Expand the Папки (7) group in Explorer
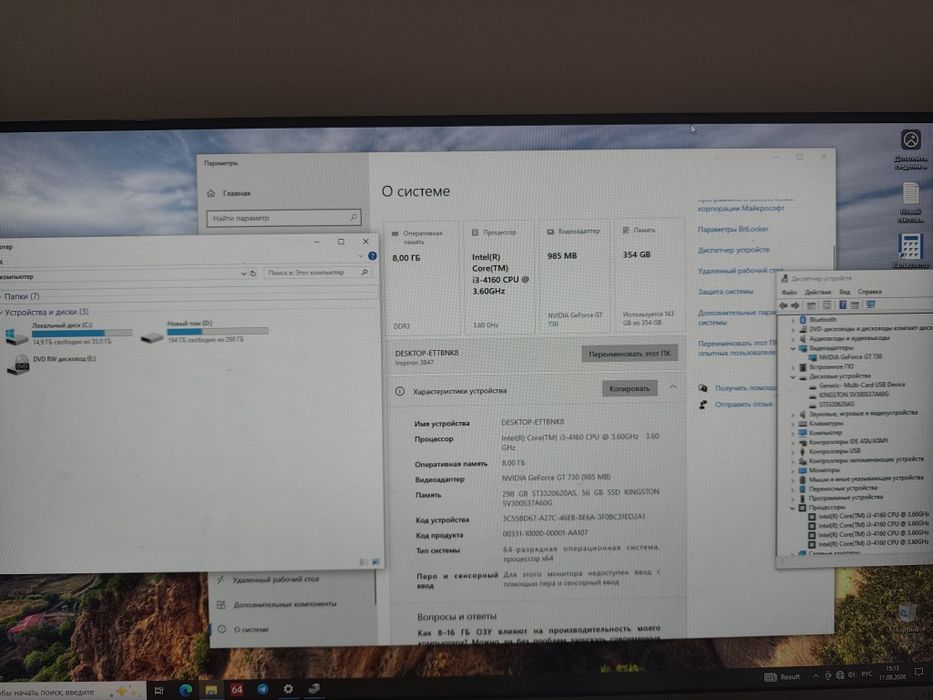The height and width of the screenshot is (700, 933). 2,296
